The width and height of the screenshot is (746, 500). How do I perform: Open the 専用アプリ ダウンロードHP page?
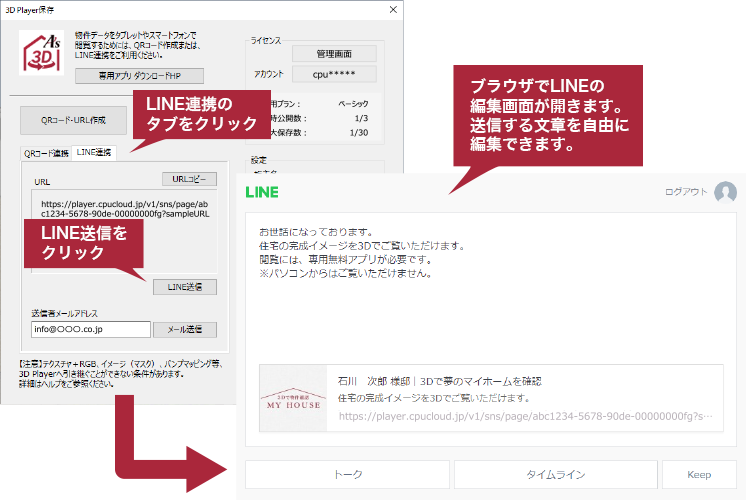coord(139,76)
